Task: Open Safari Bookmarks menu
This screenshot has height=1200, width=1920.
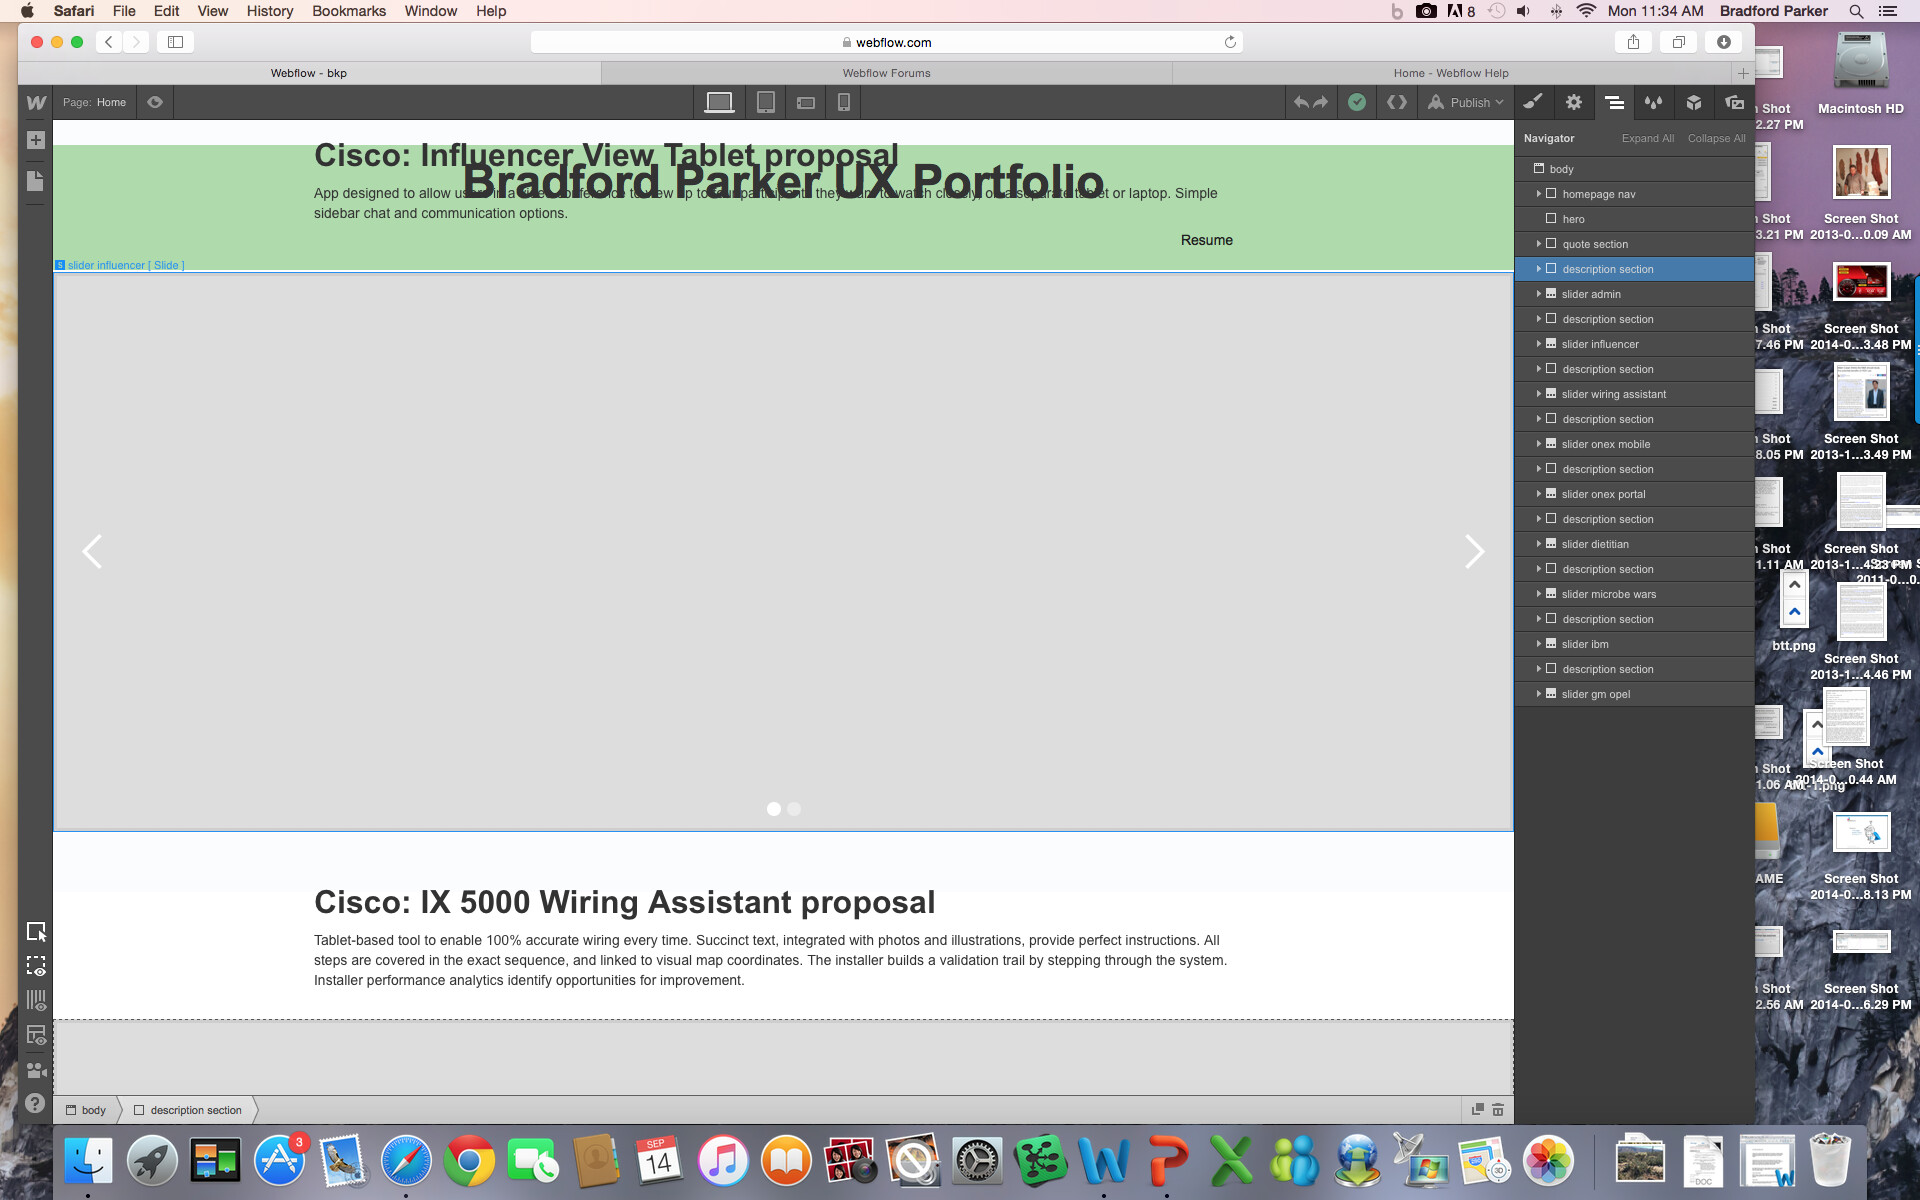Action: [349, 11]
